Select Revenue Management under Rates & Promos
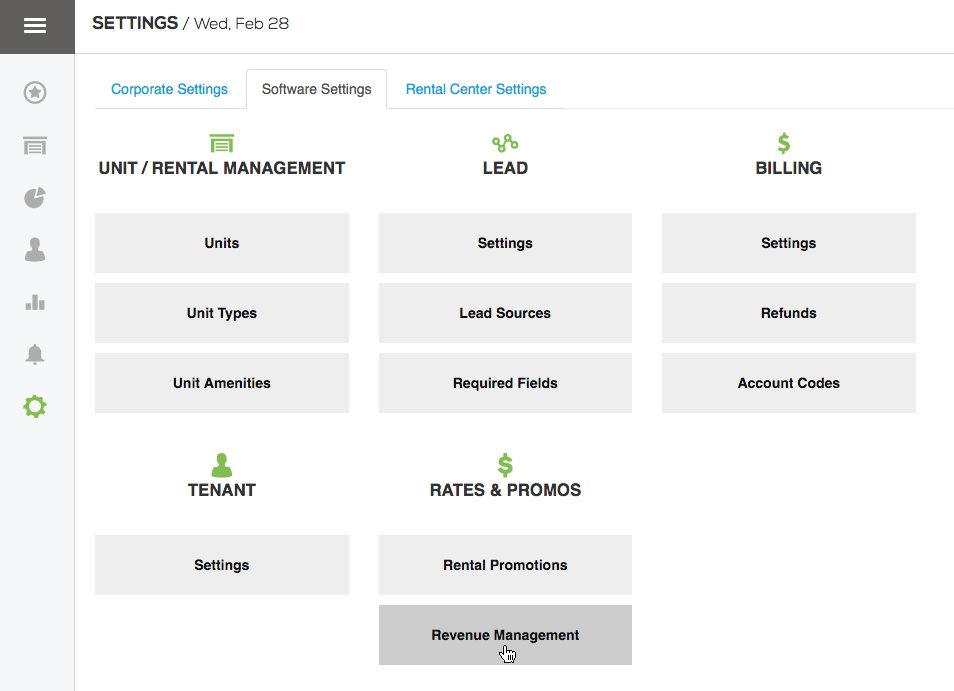 pyautogui.click(x=505, y=635)
